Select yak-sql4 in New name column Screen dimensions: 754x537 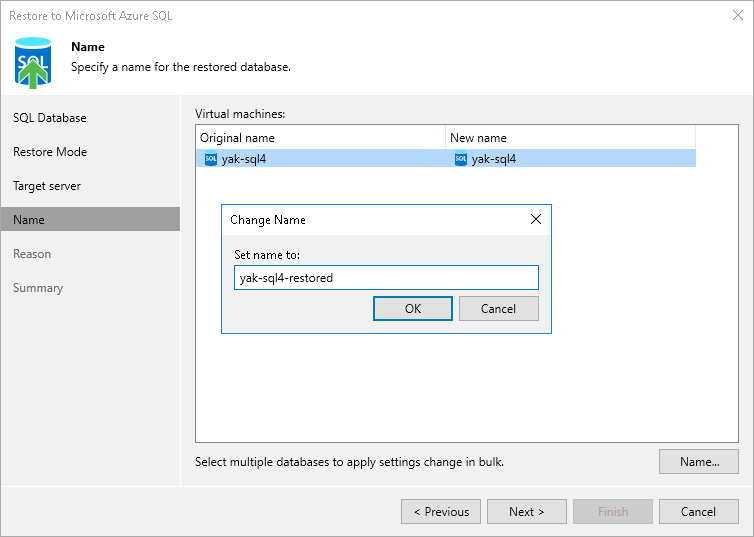coord(494,159)
